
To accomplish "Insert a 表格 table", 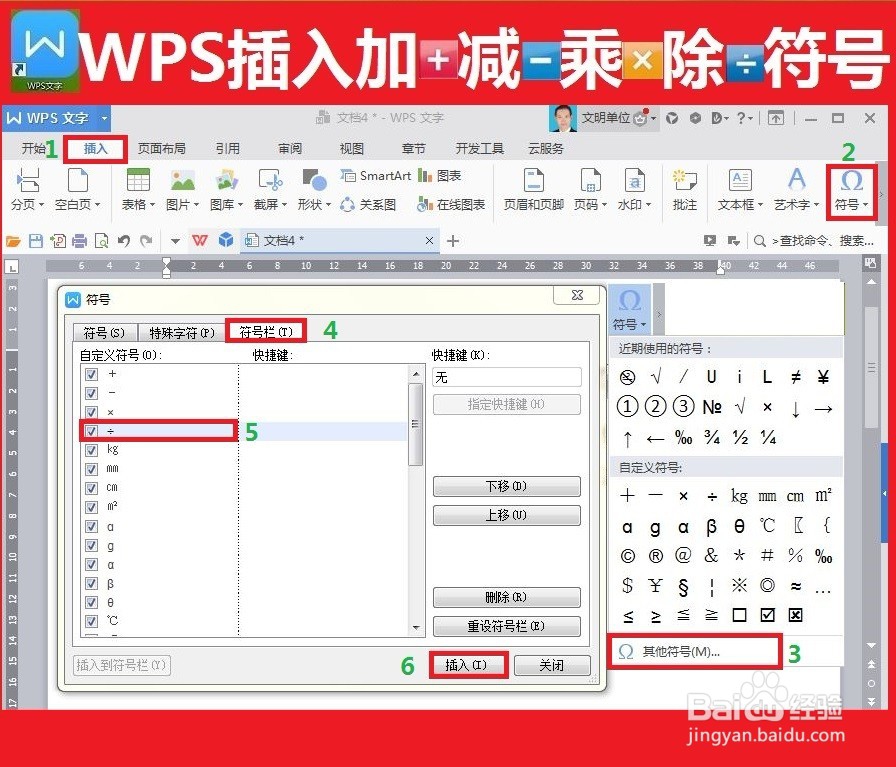I will tap(138, 189).
